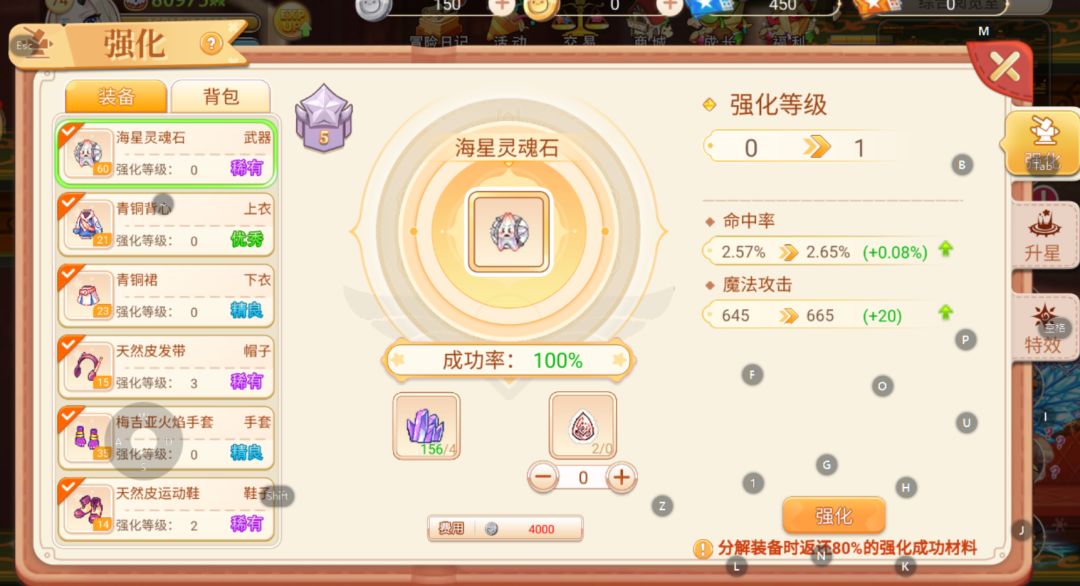Image resolution: width=1080 pixels, height=586 pixels.
Task: Close the 强化 window with X
Action: click(1004, 67)
